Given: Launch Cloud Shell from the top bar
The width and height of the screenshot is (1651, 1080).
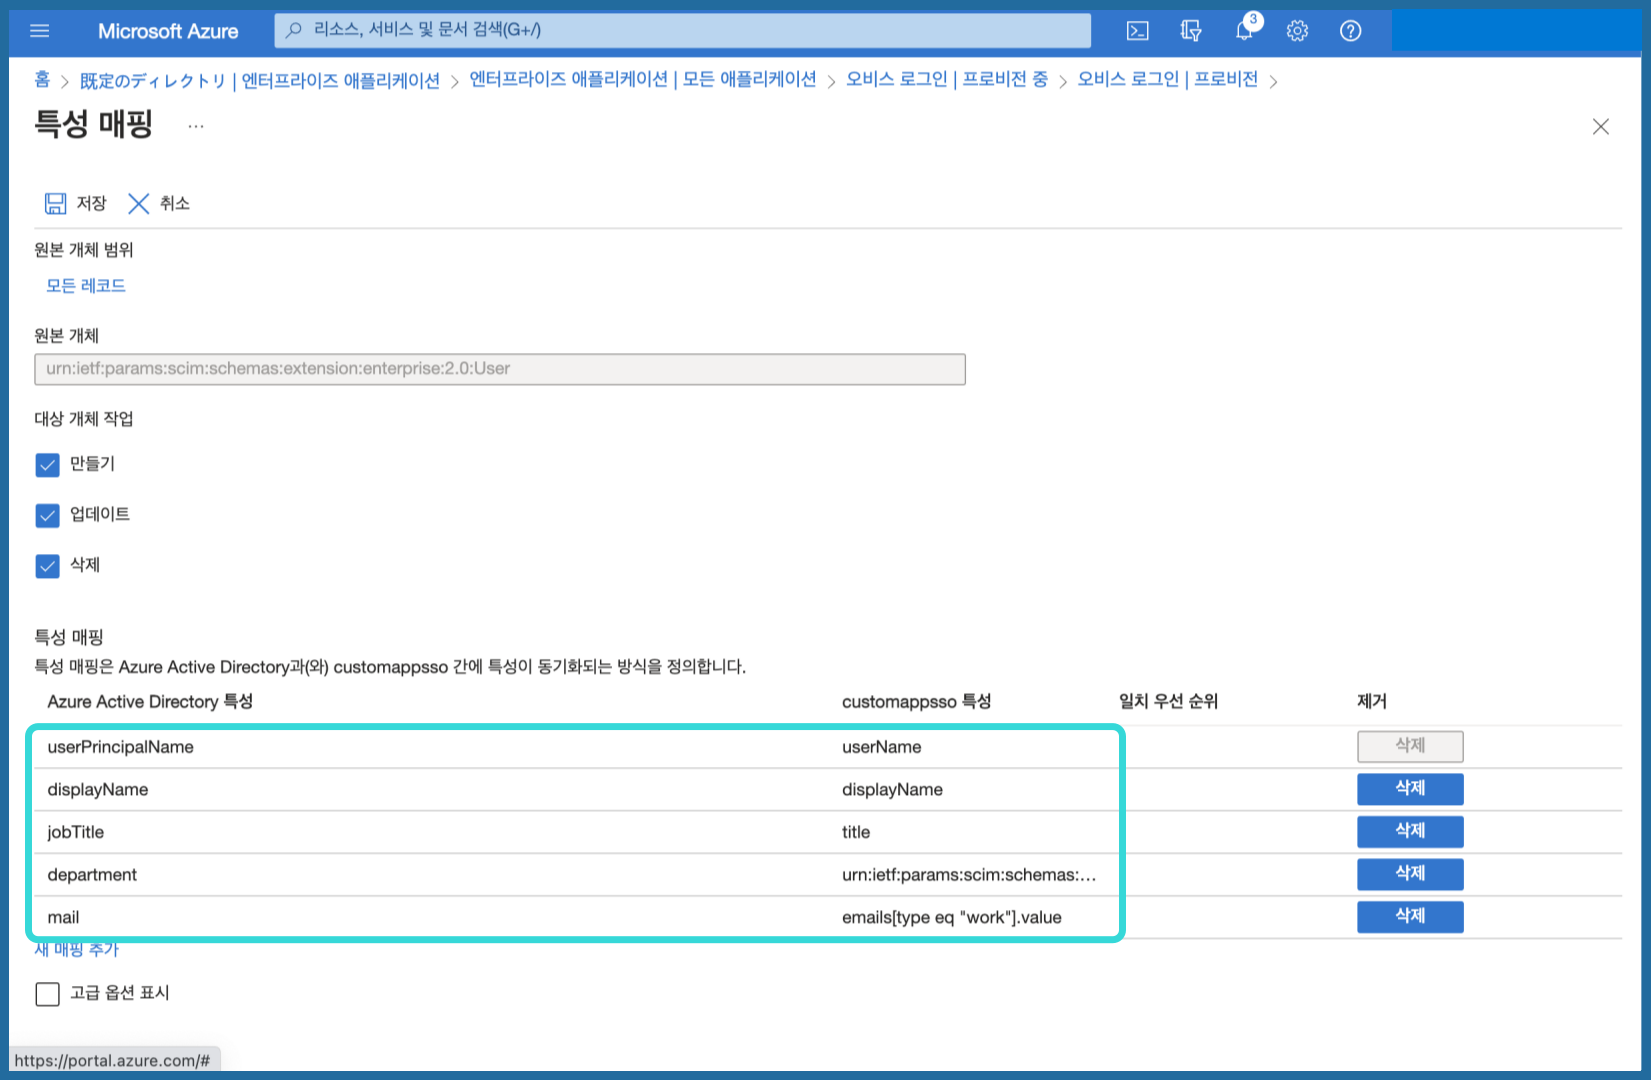Looking at the screenshot, I should tap(1137, 31).
